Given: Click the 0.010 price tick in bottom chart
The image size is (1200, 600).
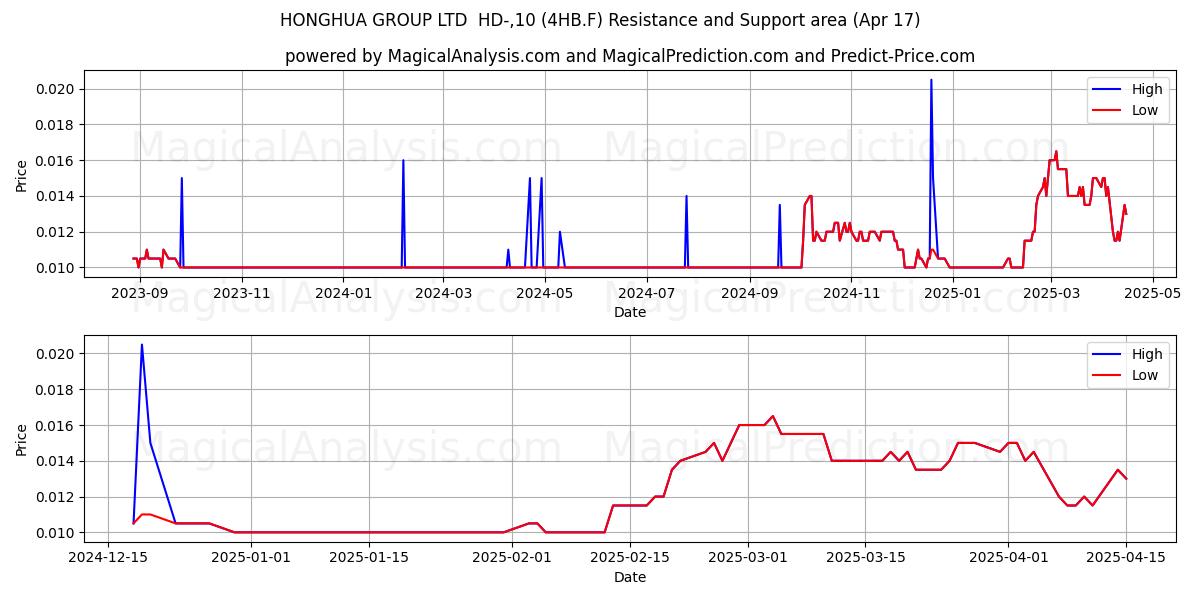Looking at the screenshot, I should (57, 533).
